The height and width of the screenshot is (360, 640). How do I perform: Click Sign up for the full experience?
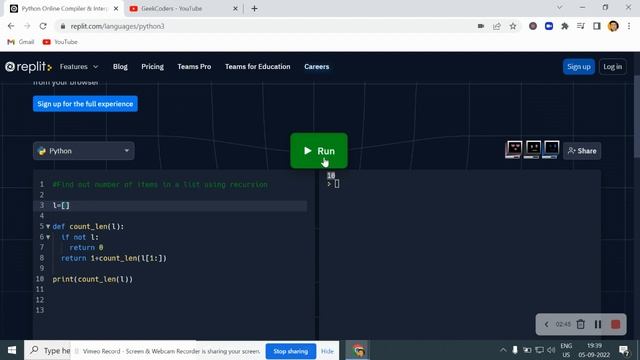pos(85,104)
